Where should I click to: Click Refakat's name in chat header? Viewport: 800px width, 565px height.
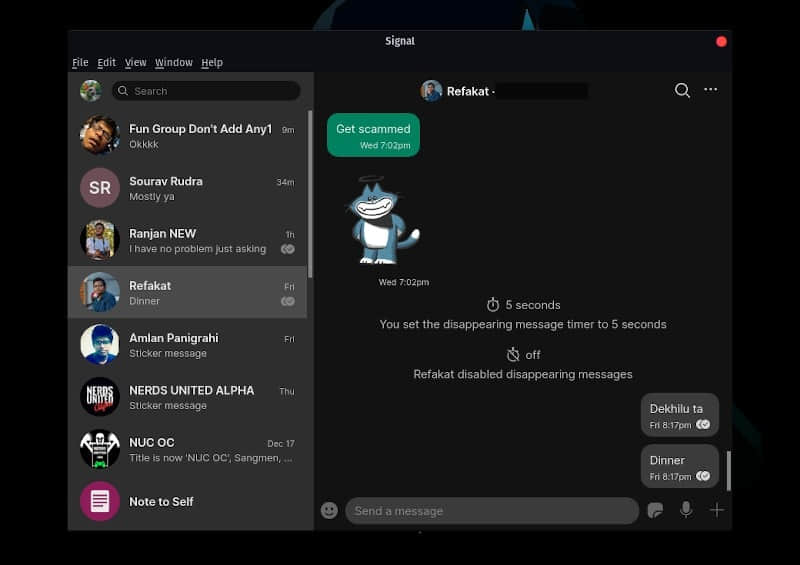pyautogui.click(x=467, y=91)
